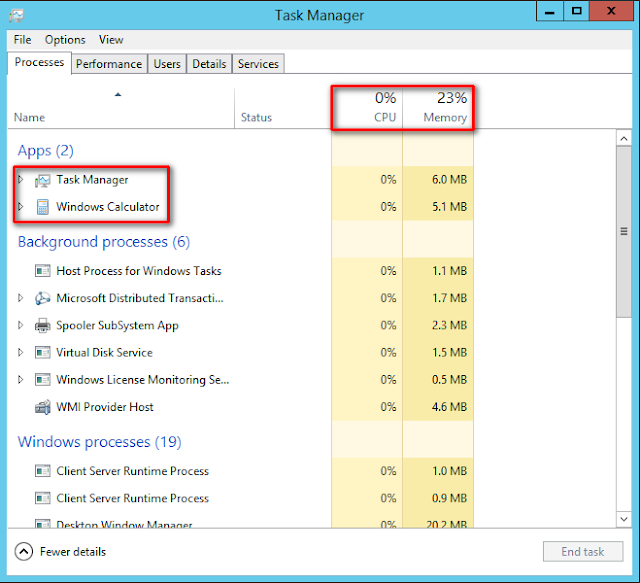Click the scrollbar down arrow
The width and height of the screenshot is (640, 583).
coord(624,519)
